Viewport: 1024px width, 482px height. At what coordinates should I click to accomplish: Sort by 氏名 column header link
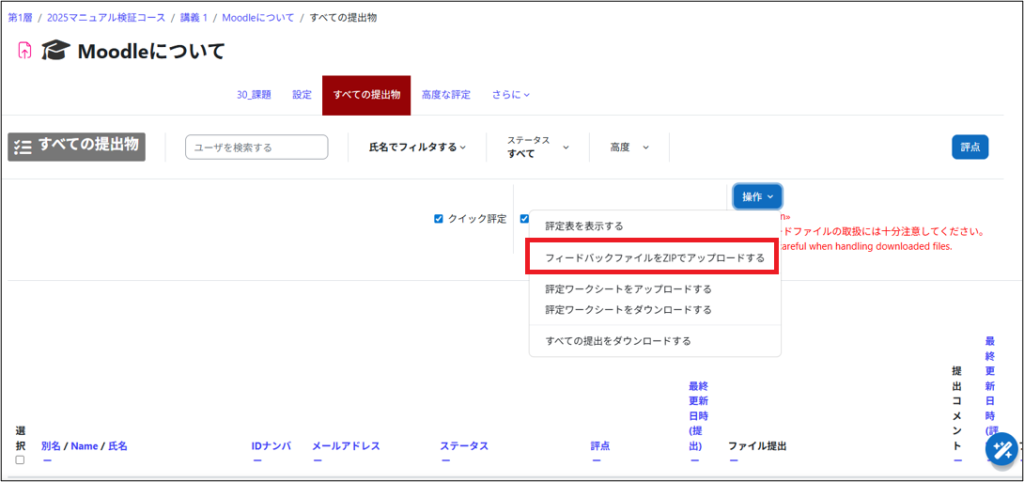[118, 446]
